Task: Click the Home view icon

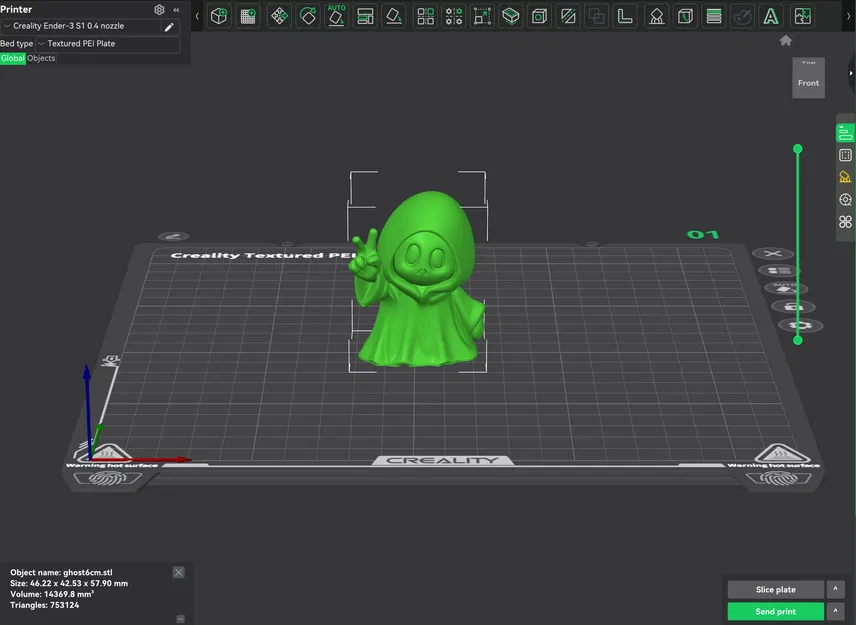Action: (786, 41)
